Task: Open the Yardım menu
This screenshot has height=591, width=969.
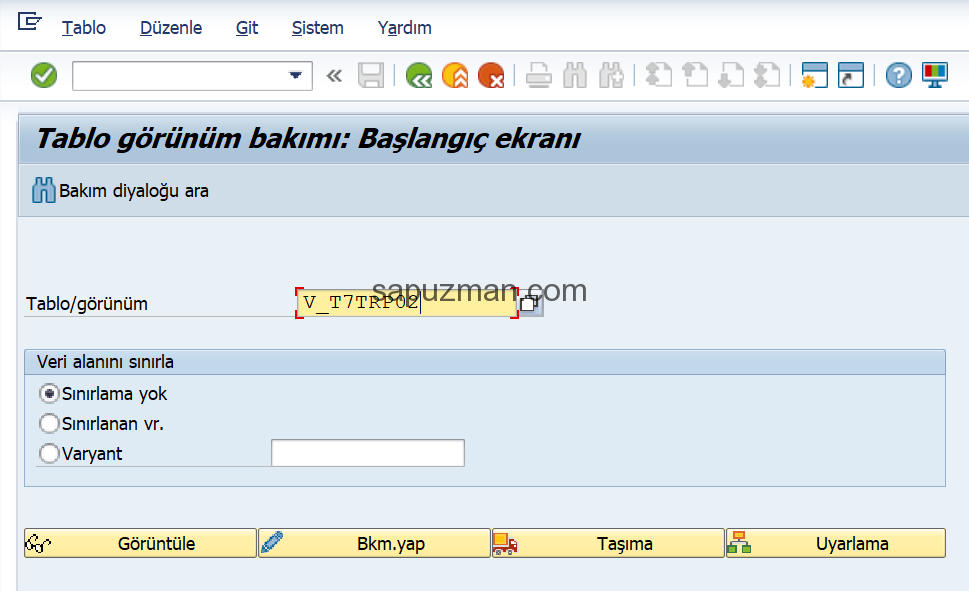Action: pyautogui.click(x=405, y=28)
